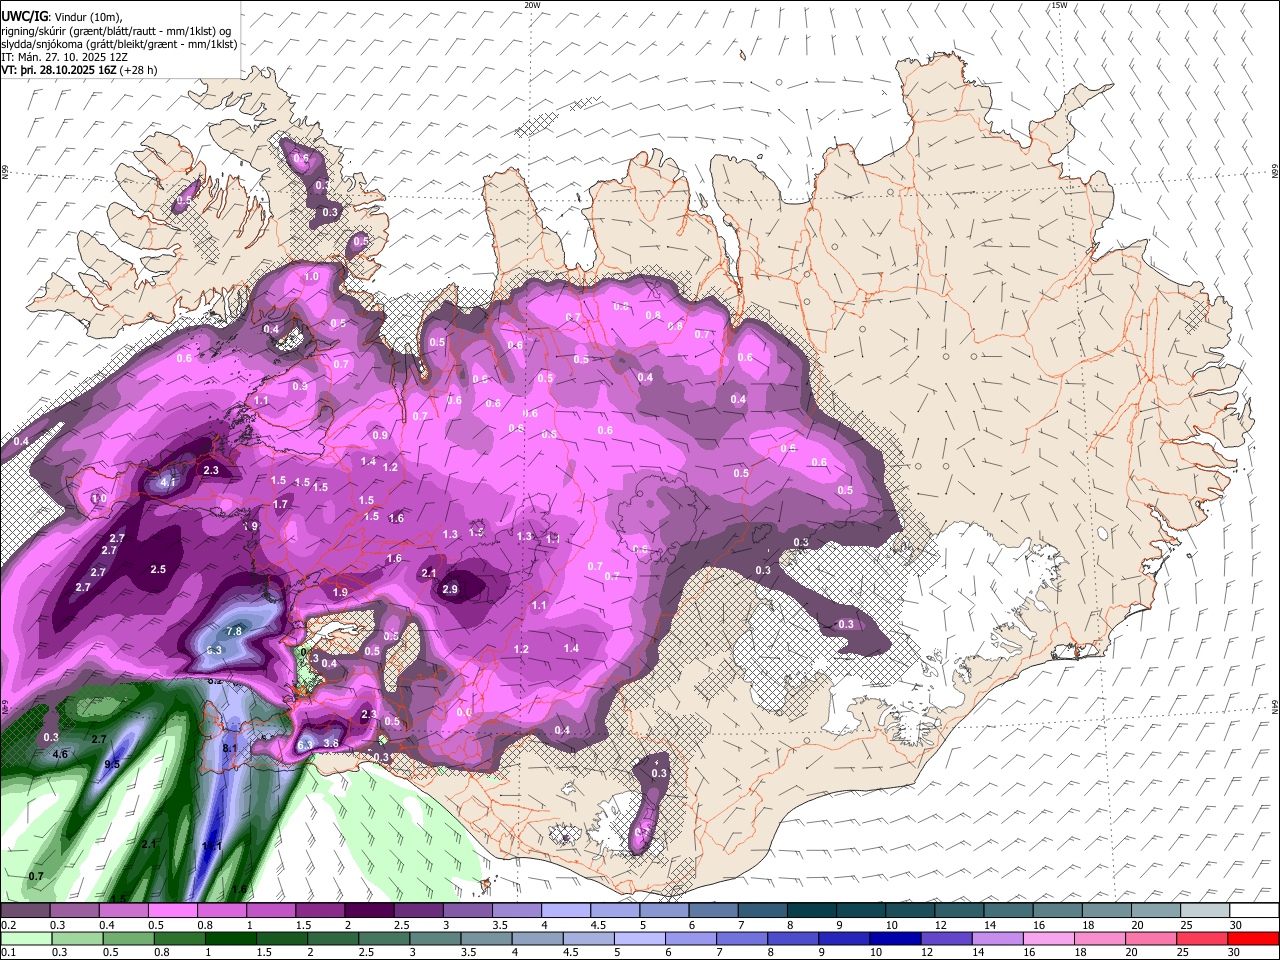The image size is (1280, 960).
Task: Pick the lower legend violet swatch starting at 12
Action: pos(947,938)
